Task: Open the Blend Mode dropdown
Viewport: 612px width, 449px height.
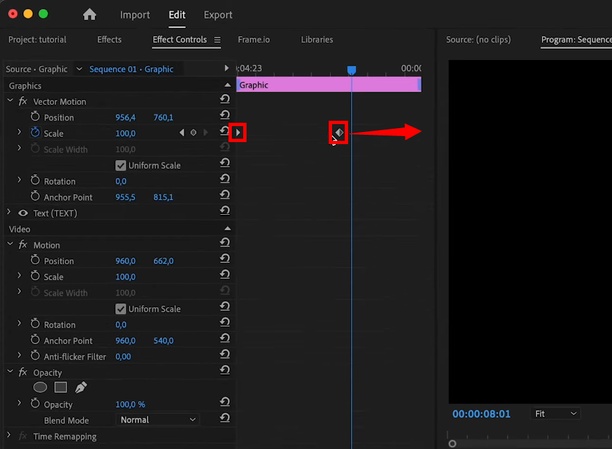Action: [158, 420]
